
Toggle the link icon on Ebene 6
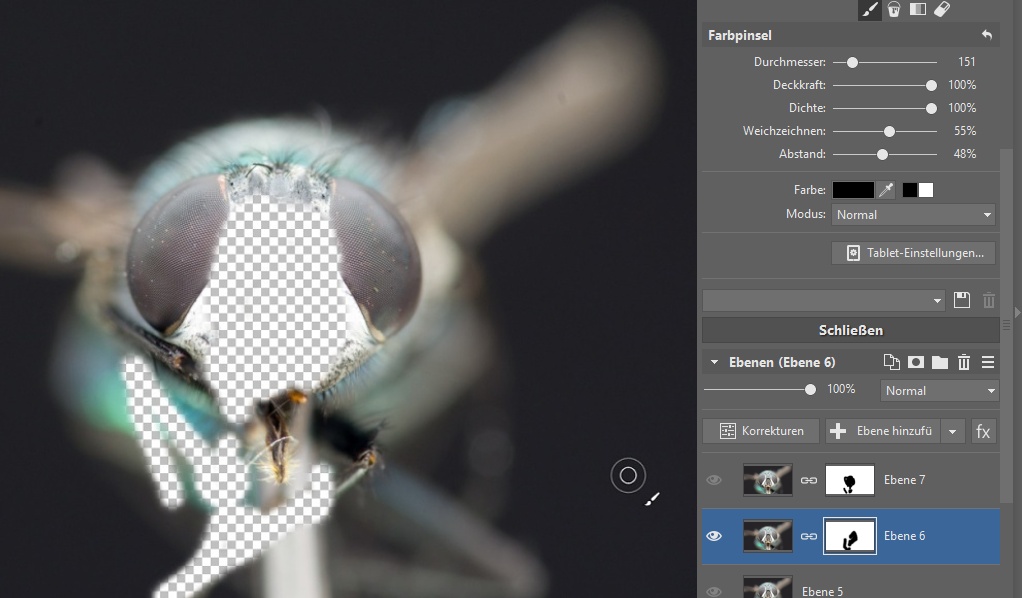point(809,536)
